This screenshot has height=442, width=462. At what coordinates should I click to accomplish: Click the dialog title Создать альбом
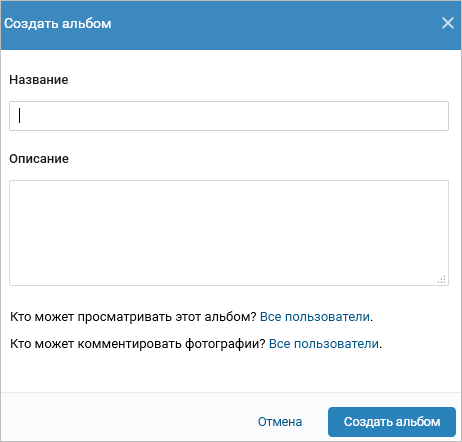point(58,24)
